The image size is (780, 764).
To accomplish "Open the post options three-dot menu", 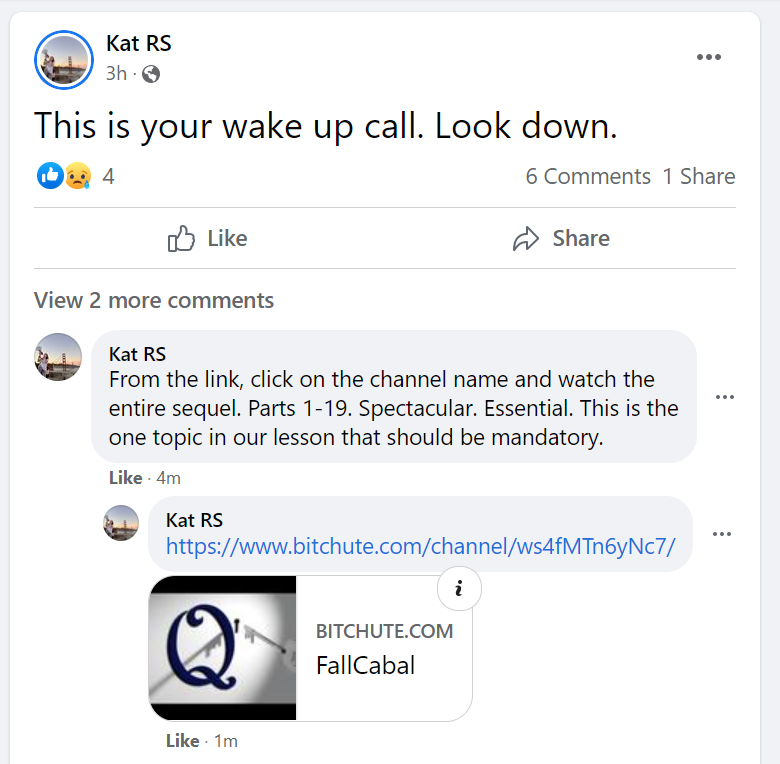I will pos(708,57).
